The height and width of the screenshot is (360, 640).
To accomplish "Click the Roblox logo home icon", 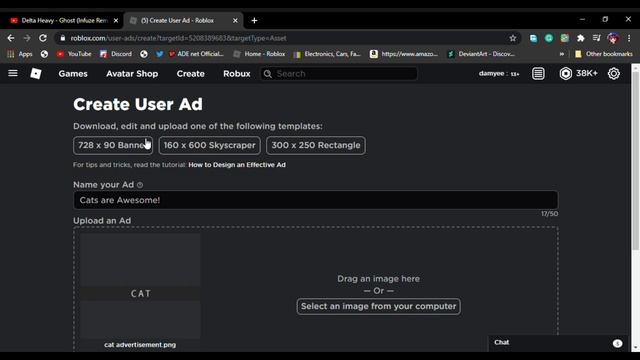I will coord(36,73).
